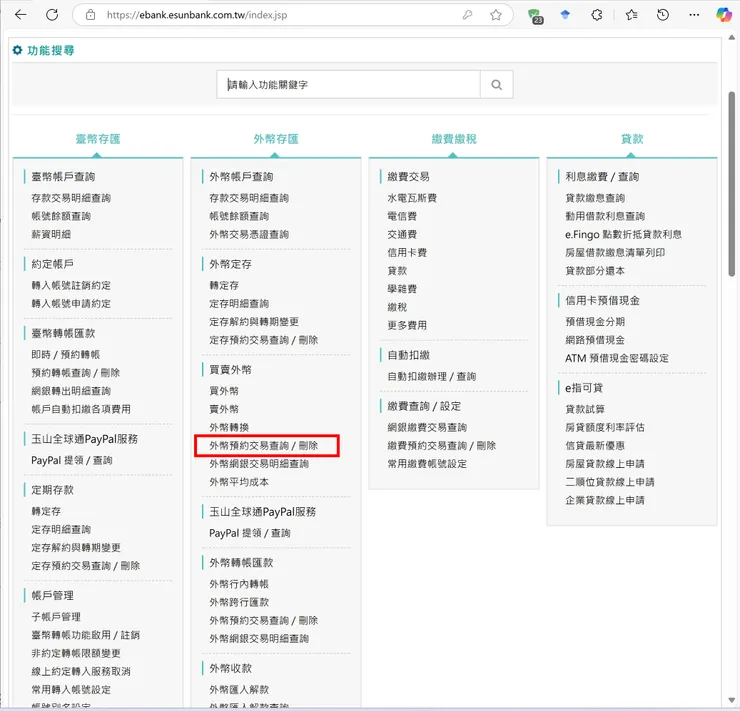This screenshot has width=740, height=711.
Task: Open the highlighted 外幣預約交易查詢 / 刪除 under 買賣外幣
Action: (263, 446)
